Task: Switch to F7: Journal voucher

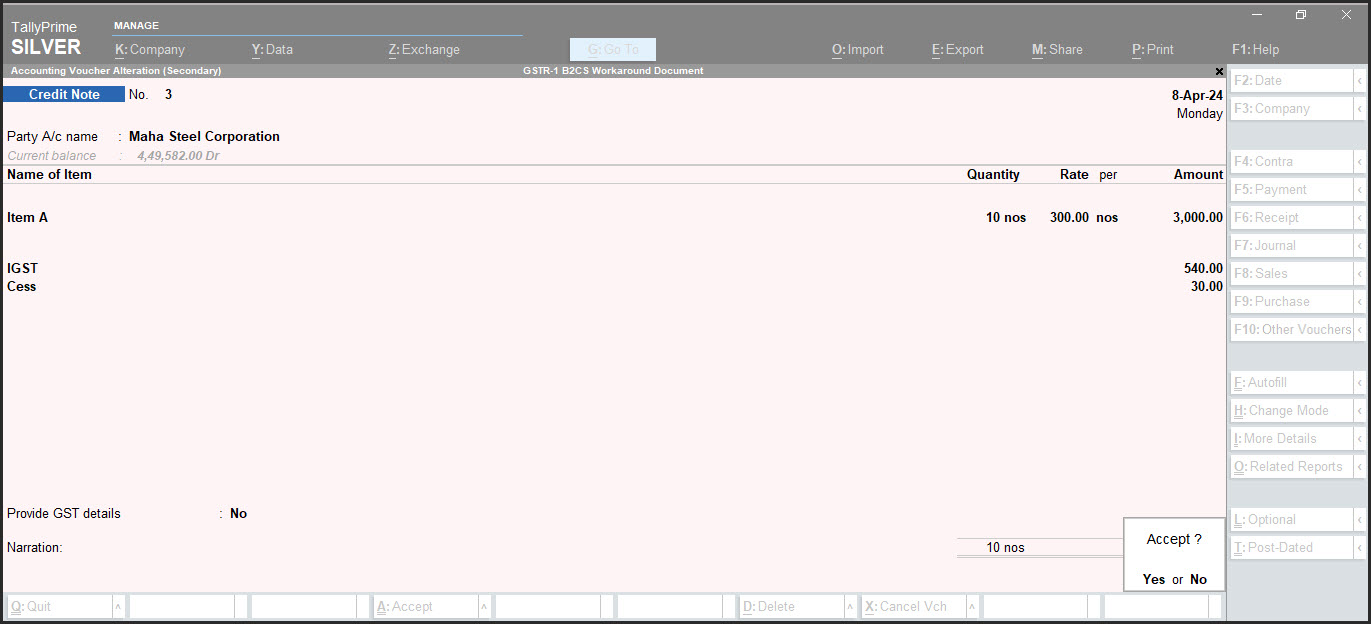Action: pos(1292,245)
